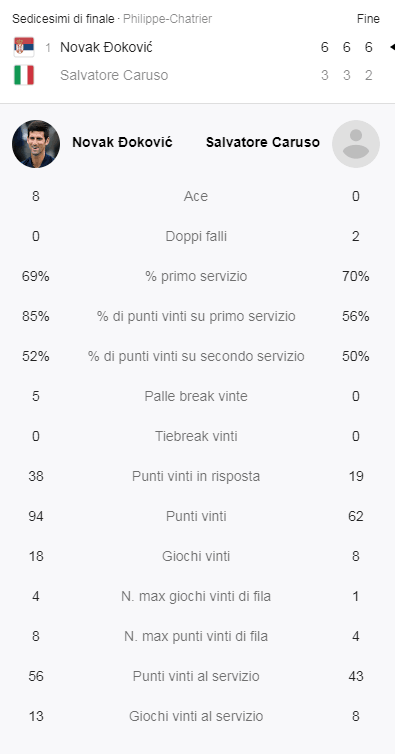Viewport: 395px width, 754px height.
Task: Click Đoković's seed number 1
Action: coord(48,48)
